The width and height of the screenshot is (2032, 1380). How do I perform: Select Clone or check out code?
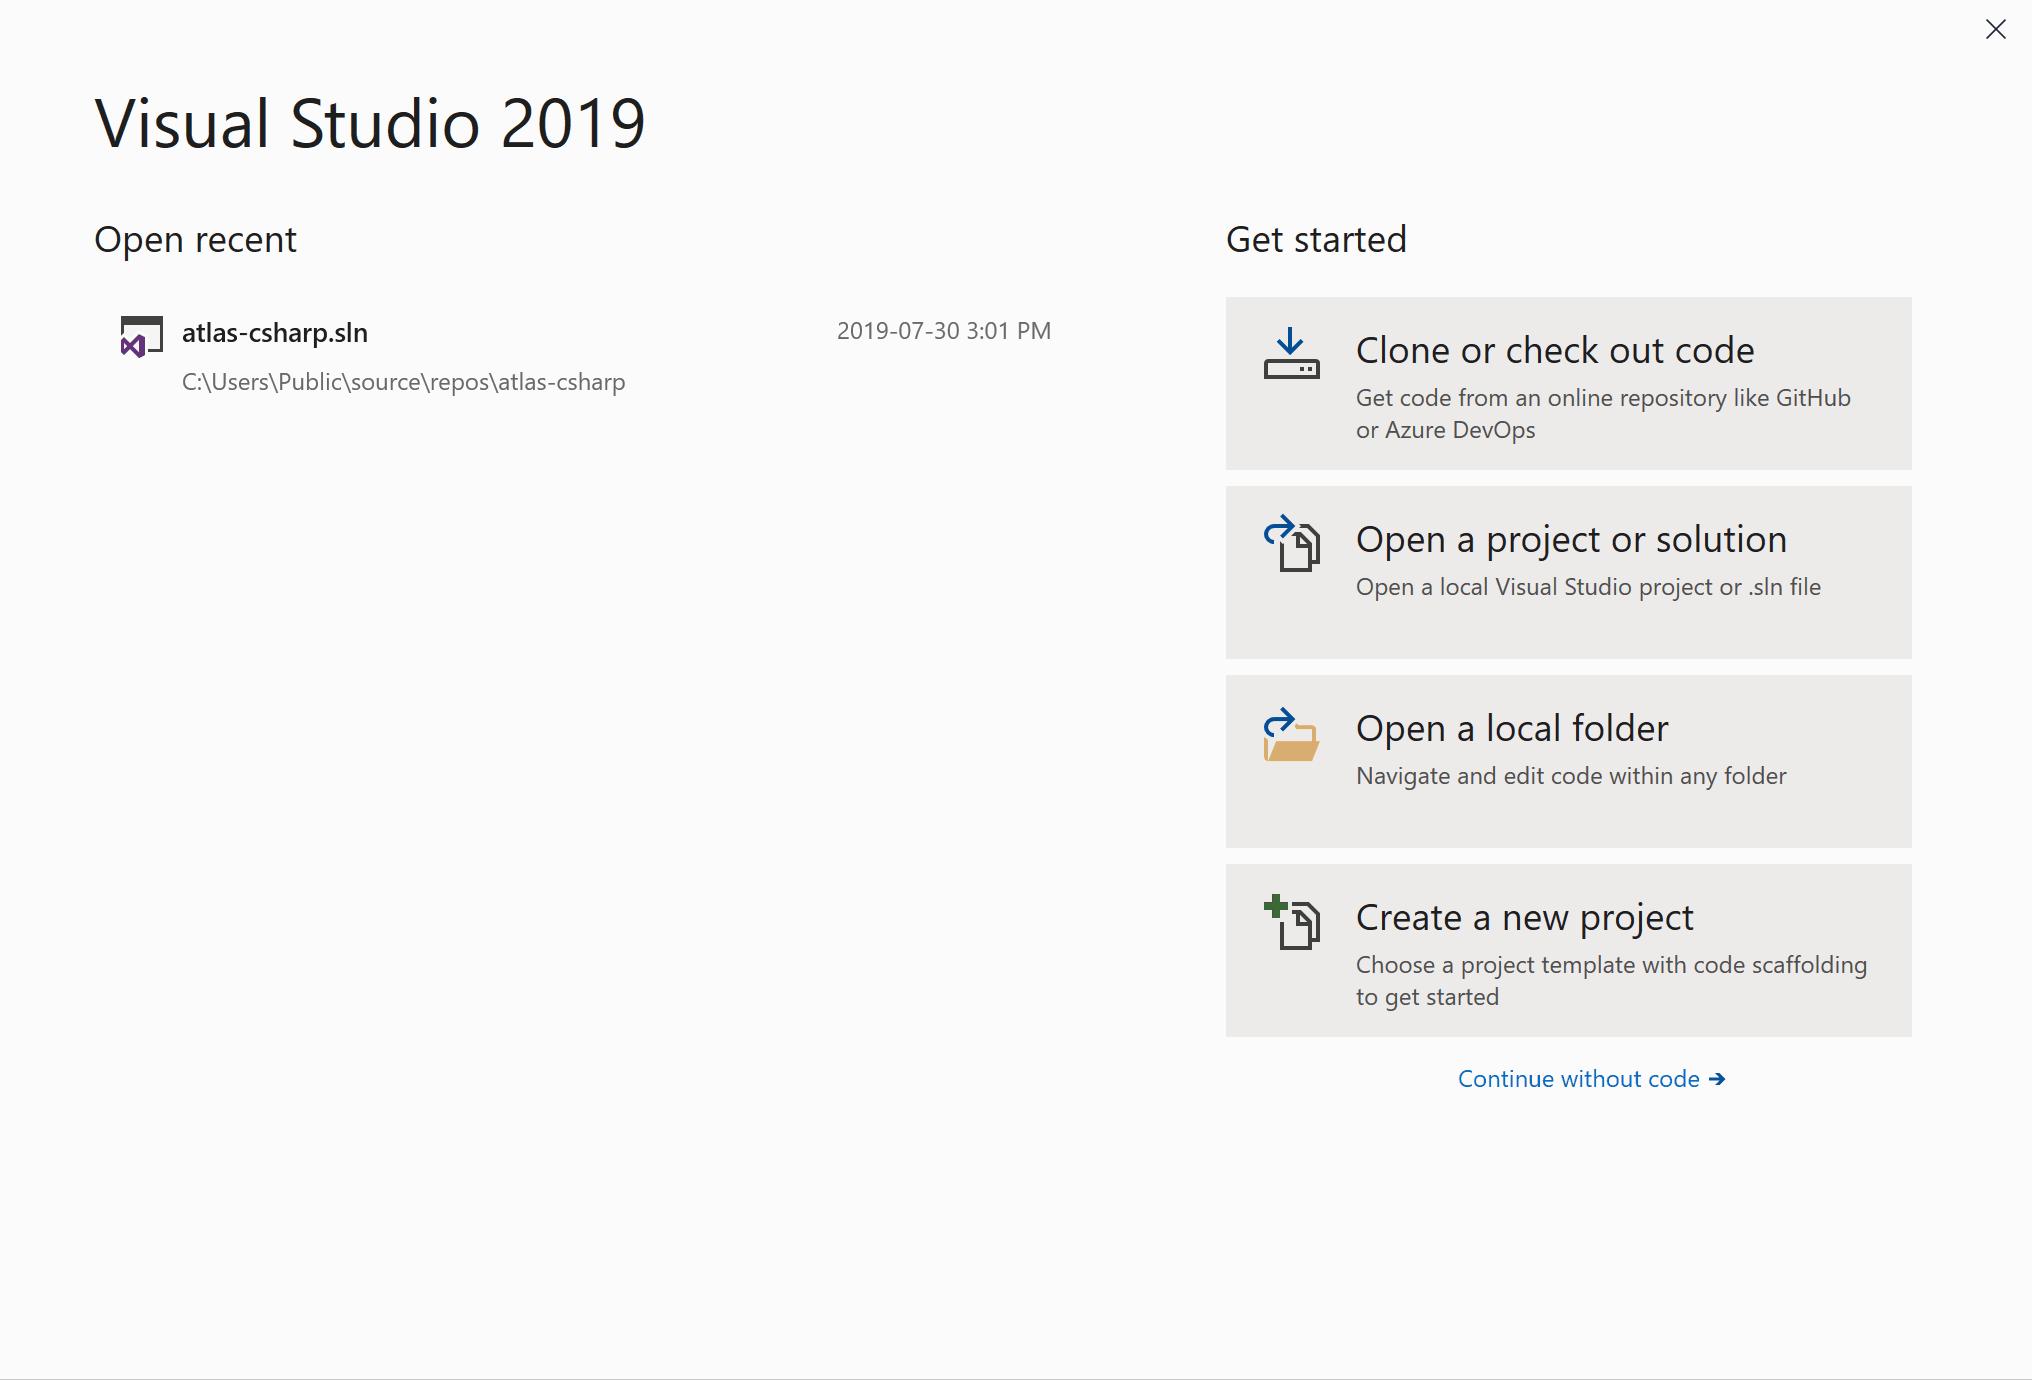pos(1568,383)
